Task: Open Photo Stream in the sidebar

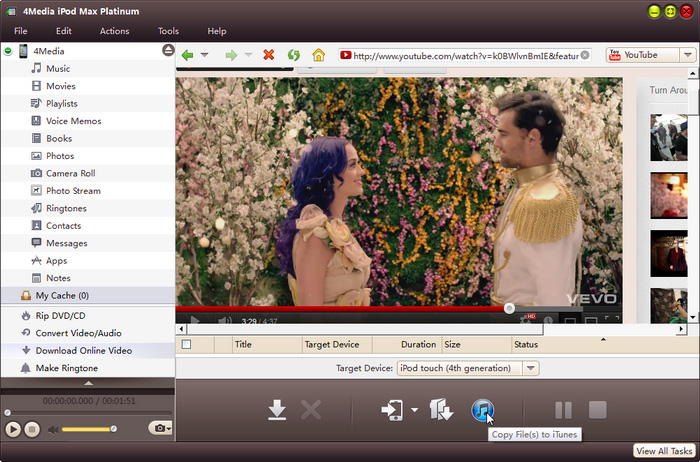Action: tap(66, 191)
